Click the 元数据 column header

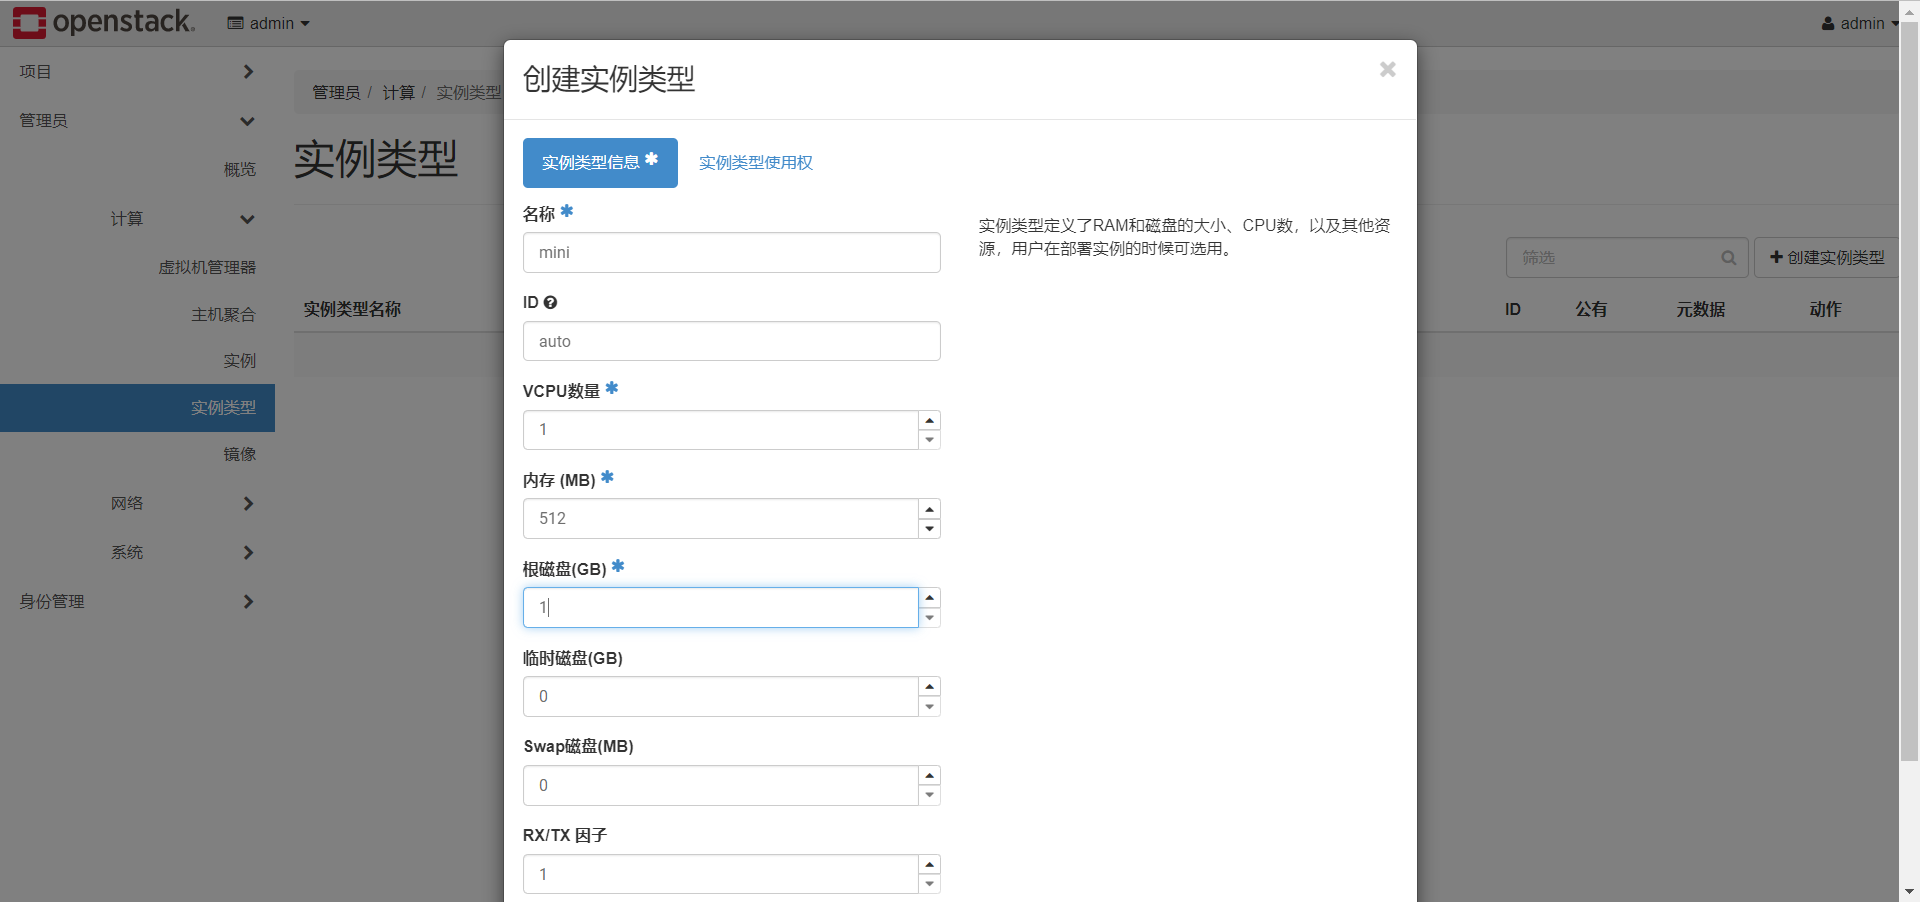(x=1701, y=309)
